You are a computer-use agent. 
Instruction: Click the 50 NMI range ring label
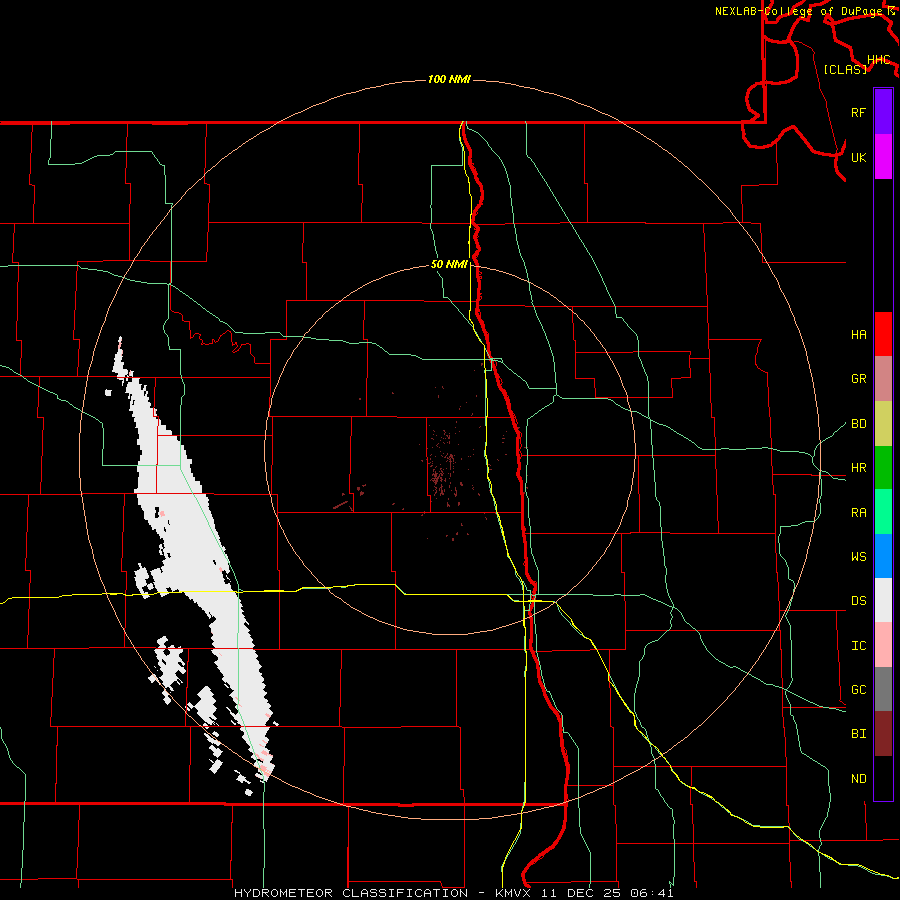tap(449, 265)
